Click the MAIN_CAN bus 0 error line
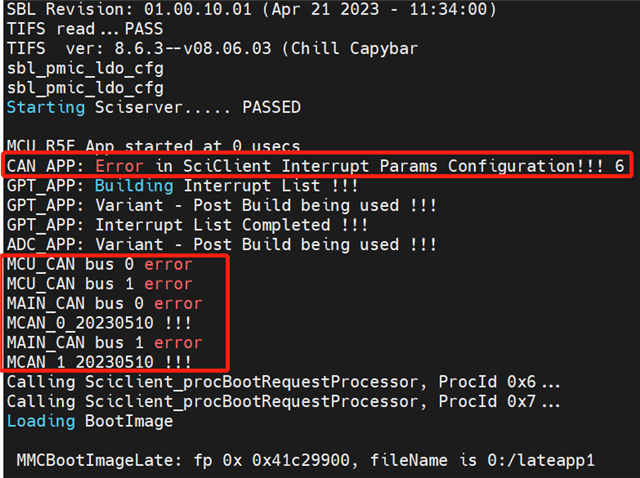 pyautogui.click(x=104, y=303)
